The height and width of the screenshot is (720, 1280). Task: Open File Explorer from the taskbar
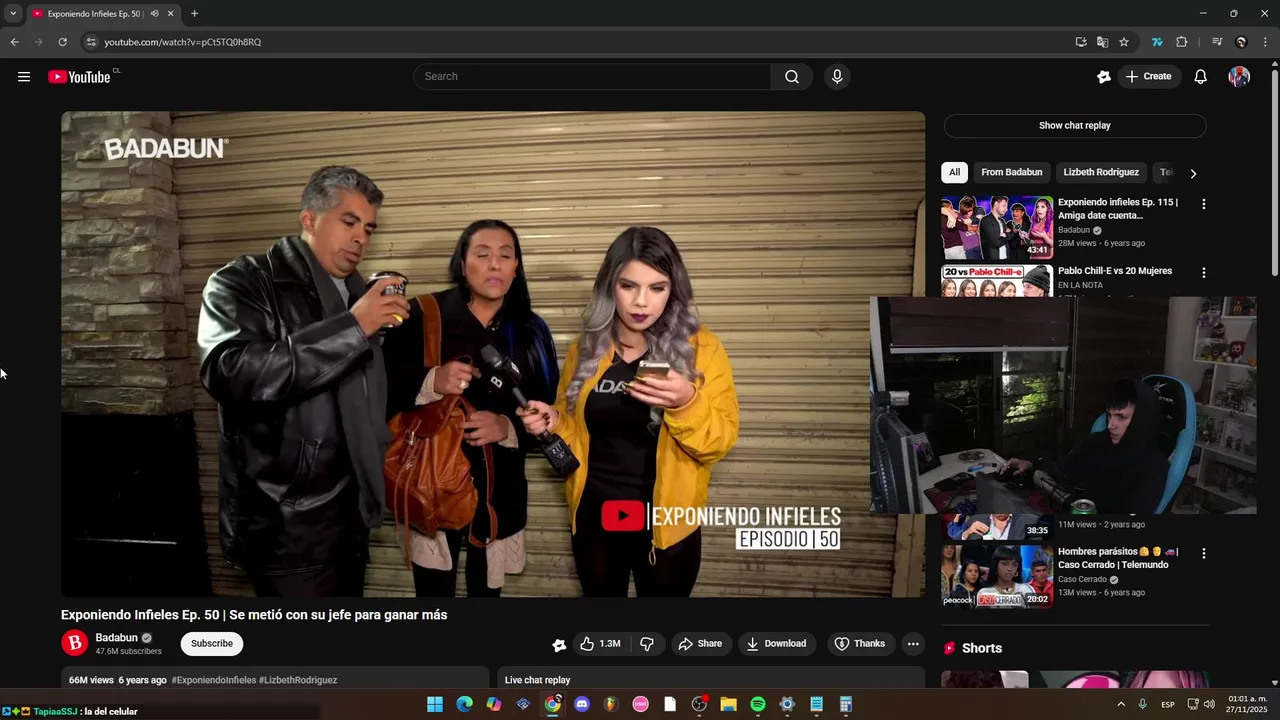728,704
